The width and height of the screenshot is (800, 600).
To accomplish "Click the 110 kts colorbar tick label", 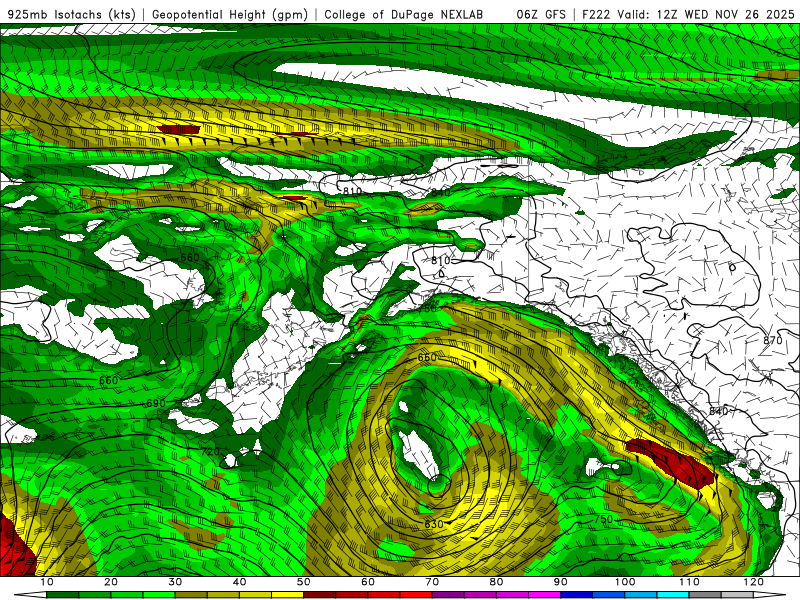I will coord(689,582).
